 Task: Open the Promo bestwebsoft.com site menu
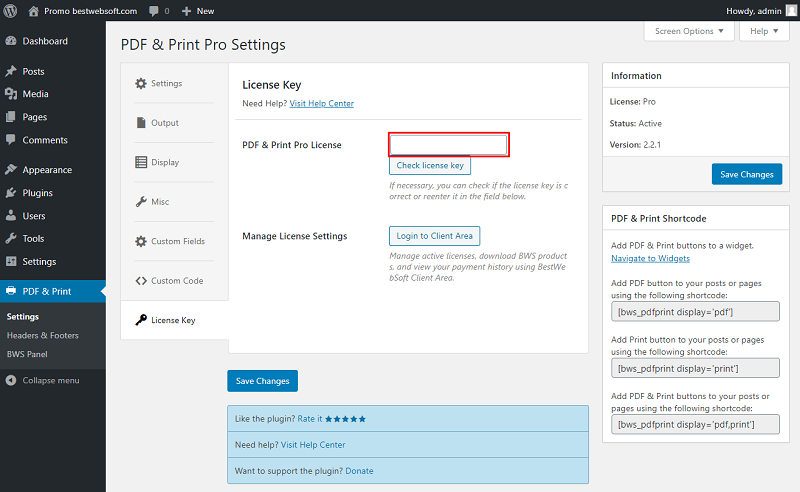click(83, 11)
